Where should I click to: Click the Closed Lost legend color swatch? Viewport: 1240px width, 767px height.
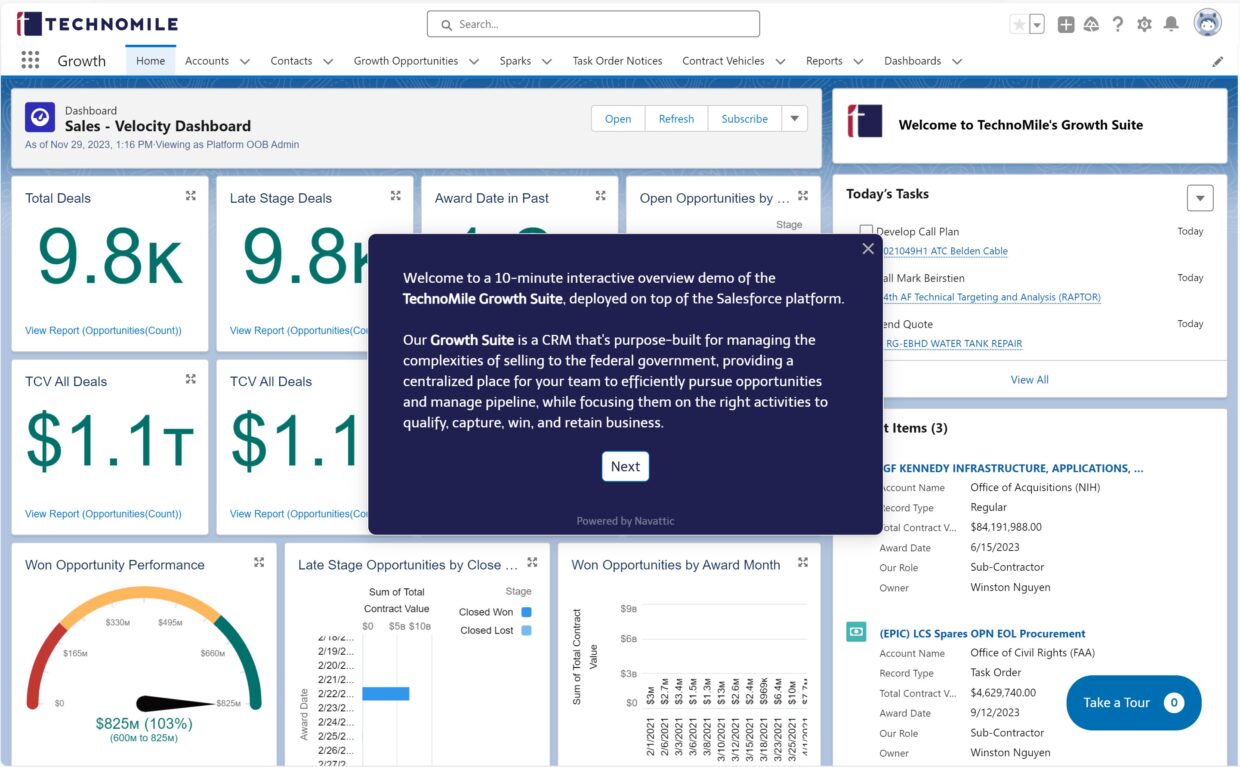tap(527, 631)
